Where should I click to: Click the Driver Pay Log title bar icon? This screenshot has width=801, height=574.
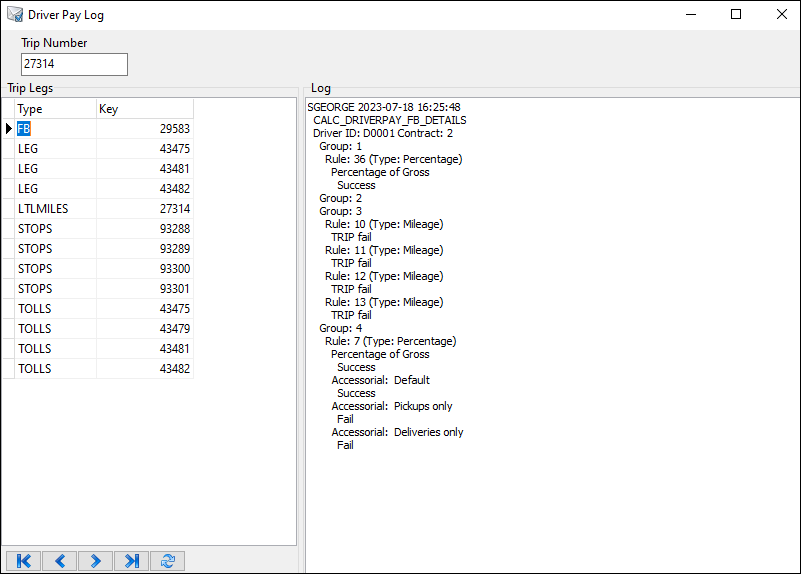click(x=15, y=15)
